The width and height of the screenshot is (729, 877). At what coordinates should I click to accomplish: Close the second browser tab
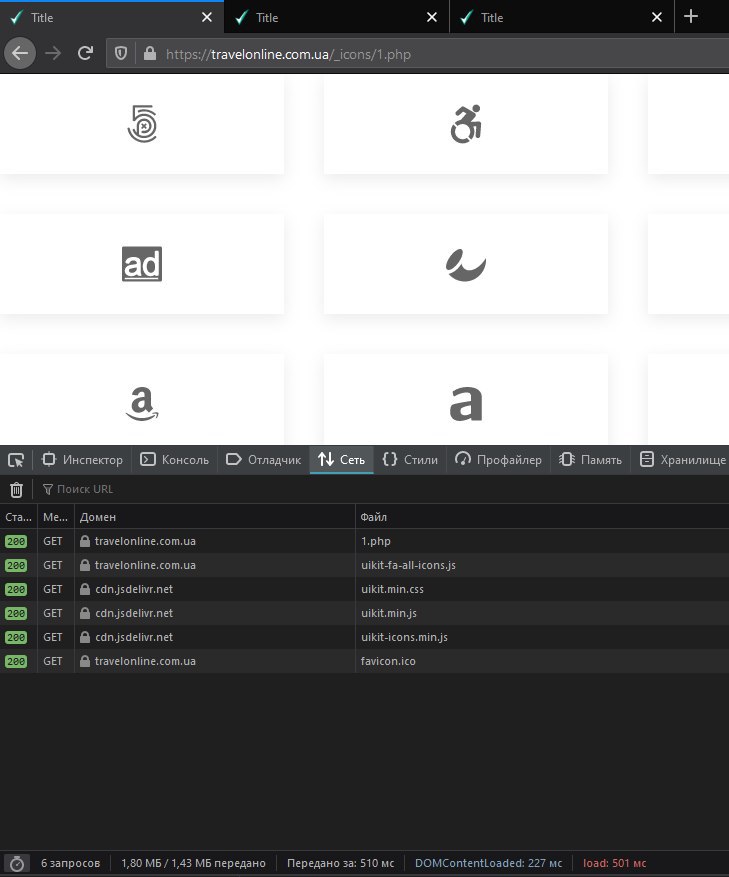pos(432,17)
